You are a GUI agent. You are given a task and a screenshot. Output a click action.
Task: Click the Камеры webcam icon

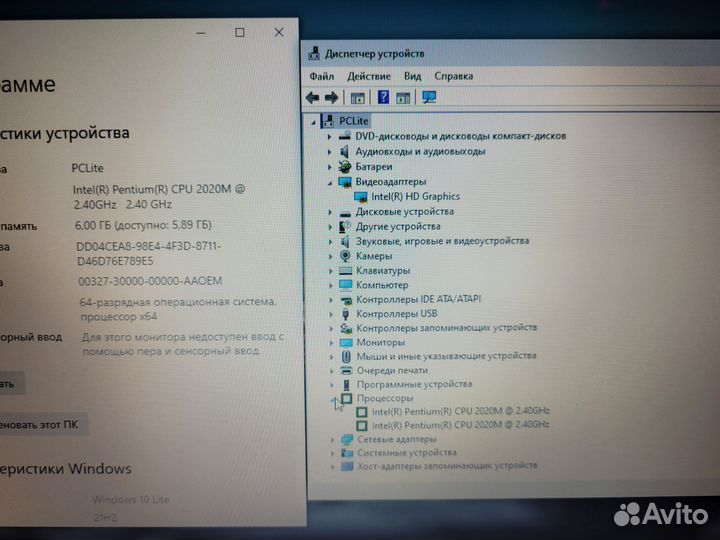(x=345, y=256)
